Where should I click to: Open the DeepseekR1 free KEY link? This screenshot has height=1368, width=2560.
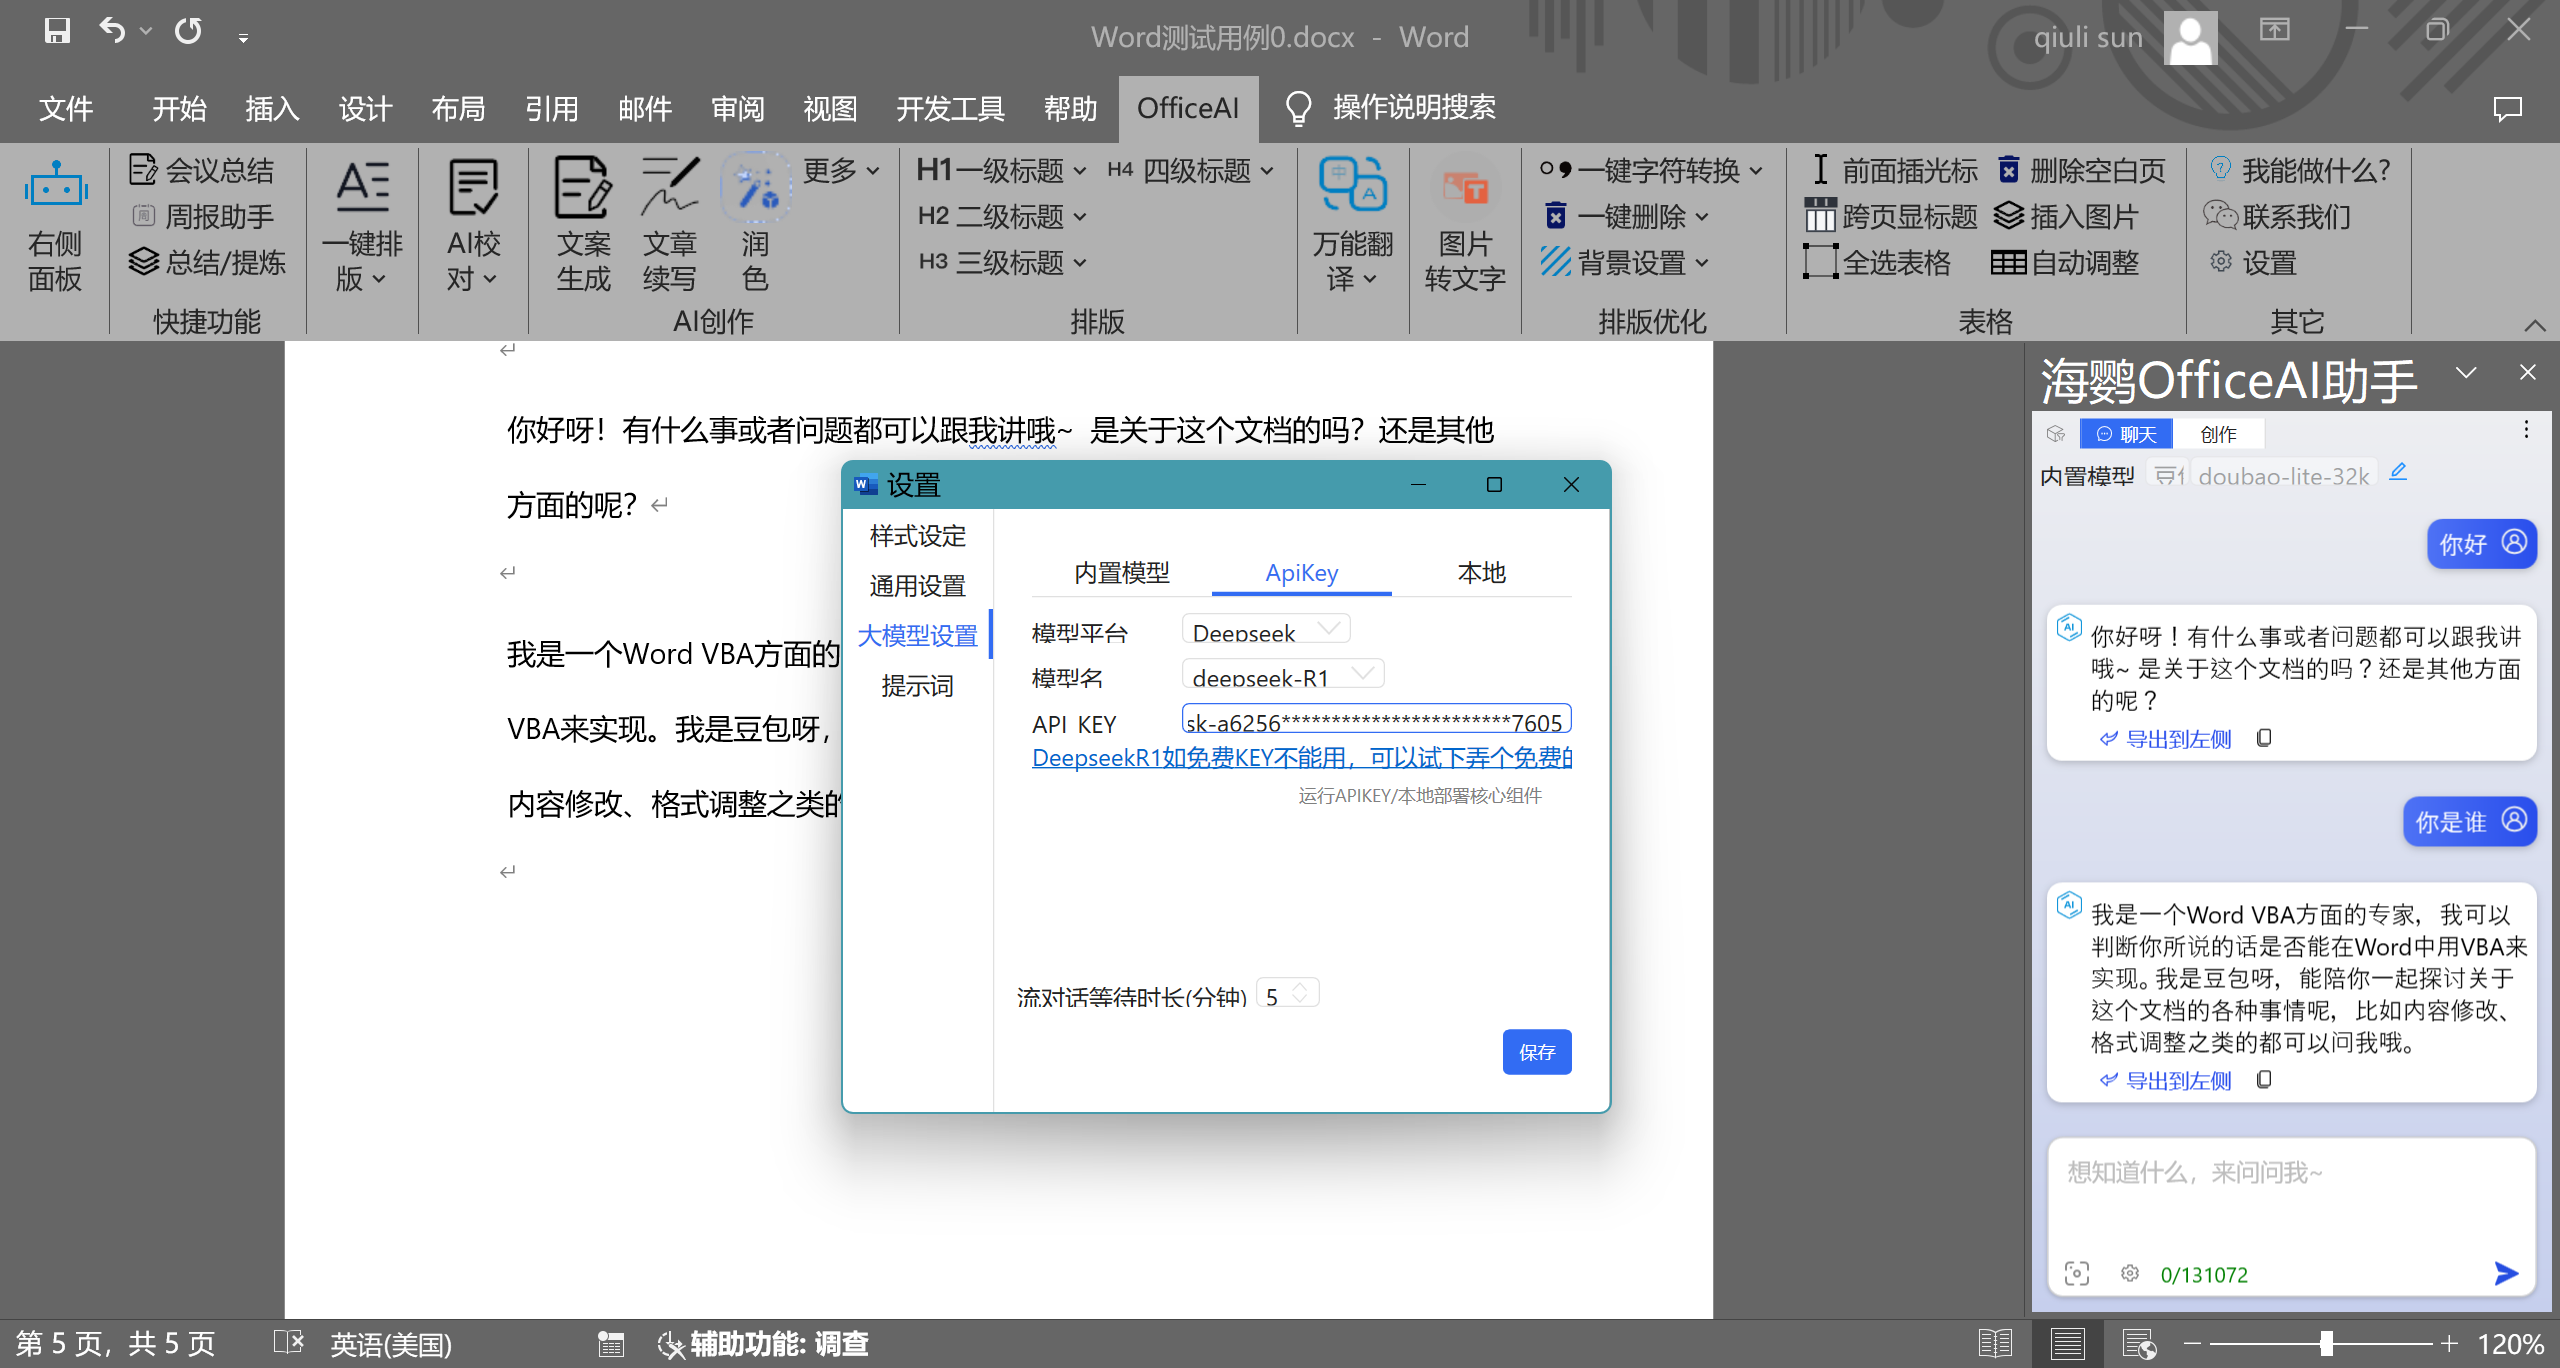[x=1300, y=758]
